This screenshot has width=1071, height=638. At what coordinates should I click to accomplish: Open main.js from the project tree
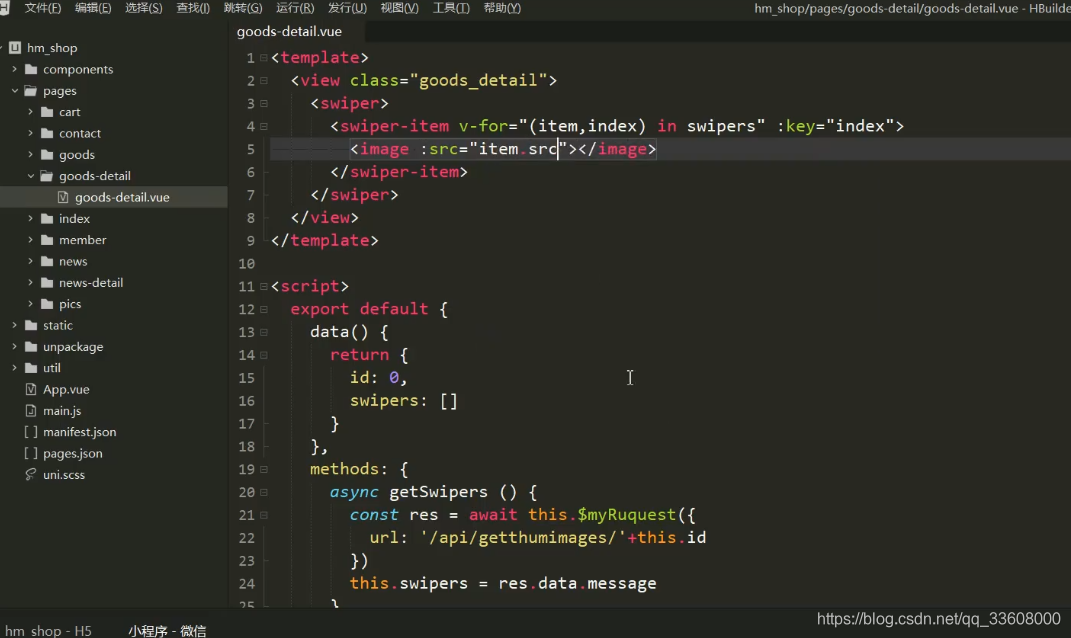point(62,411)
